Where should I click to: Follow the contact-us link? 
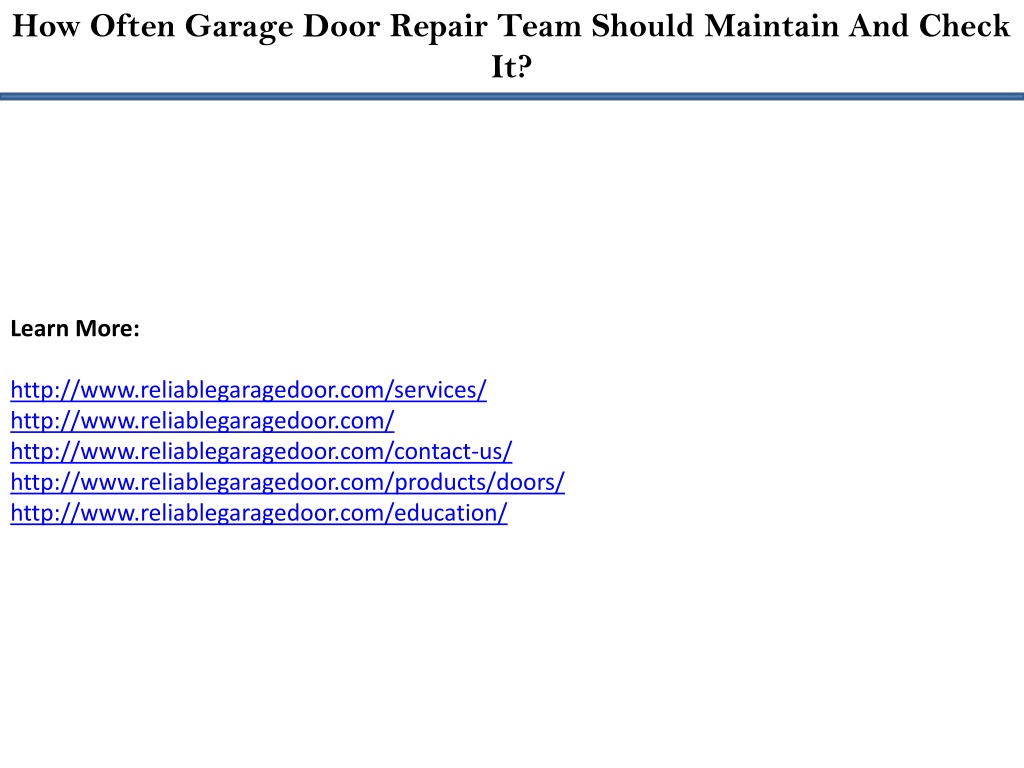point(261,451)
